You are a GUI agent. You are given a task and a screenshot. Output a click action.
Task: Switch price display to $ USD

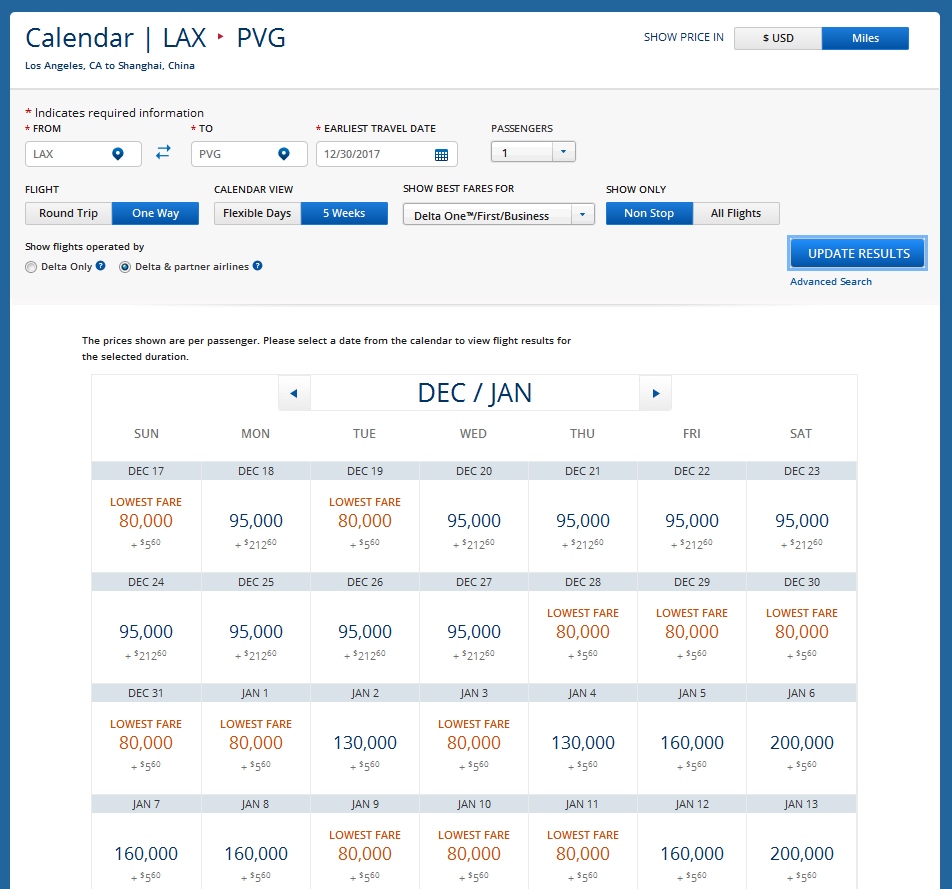tap(777, 38)
